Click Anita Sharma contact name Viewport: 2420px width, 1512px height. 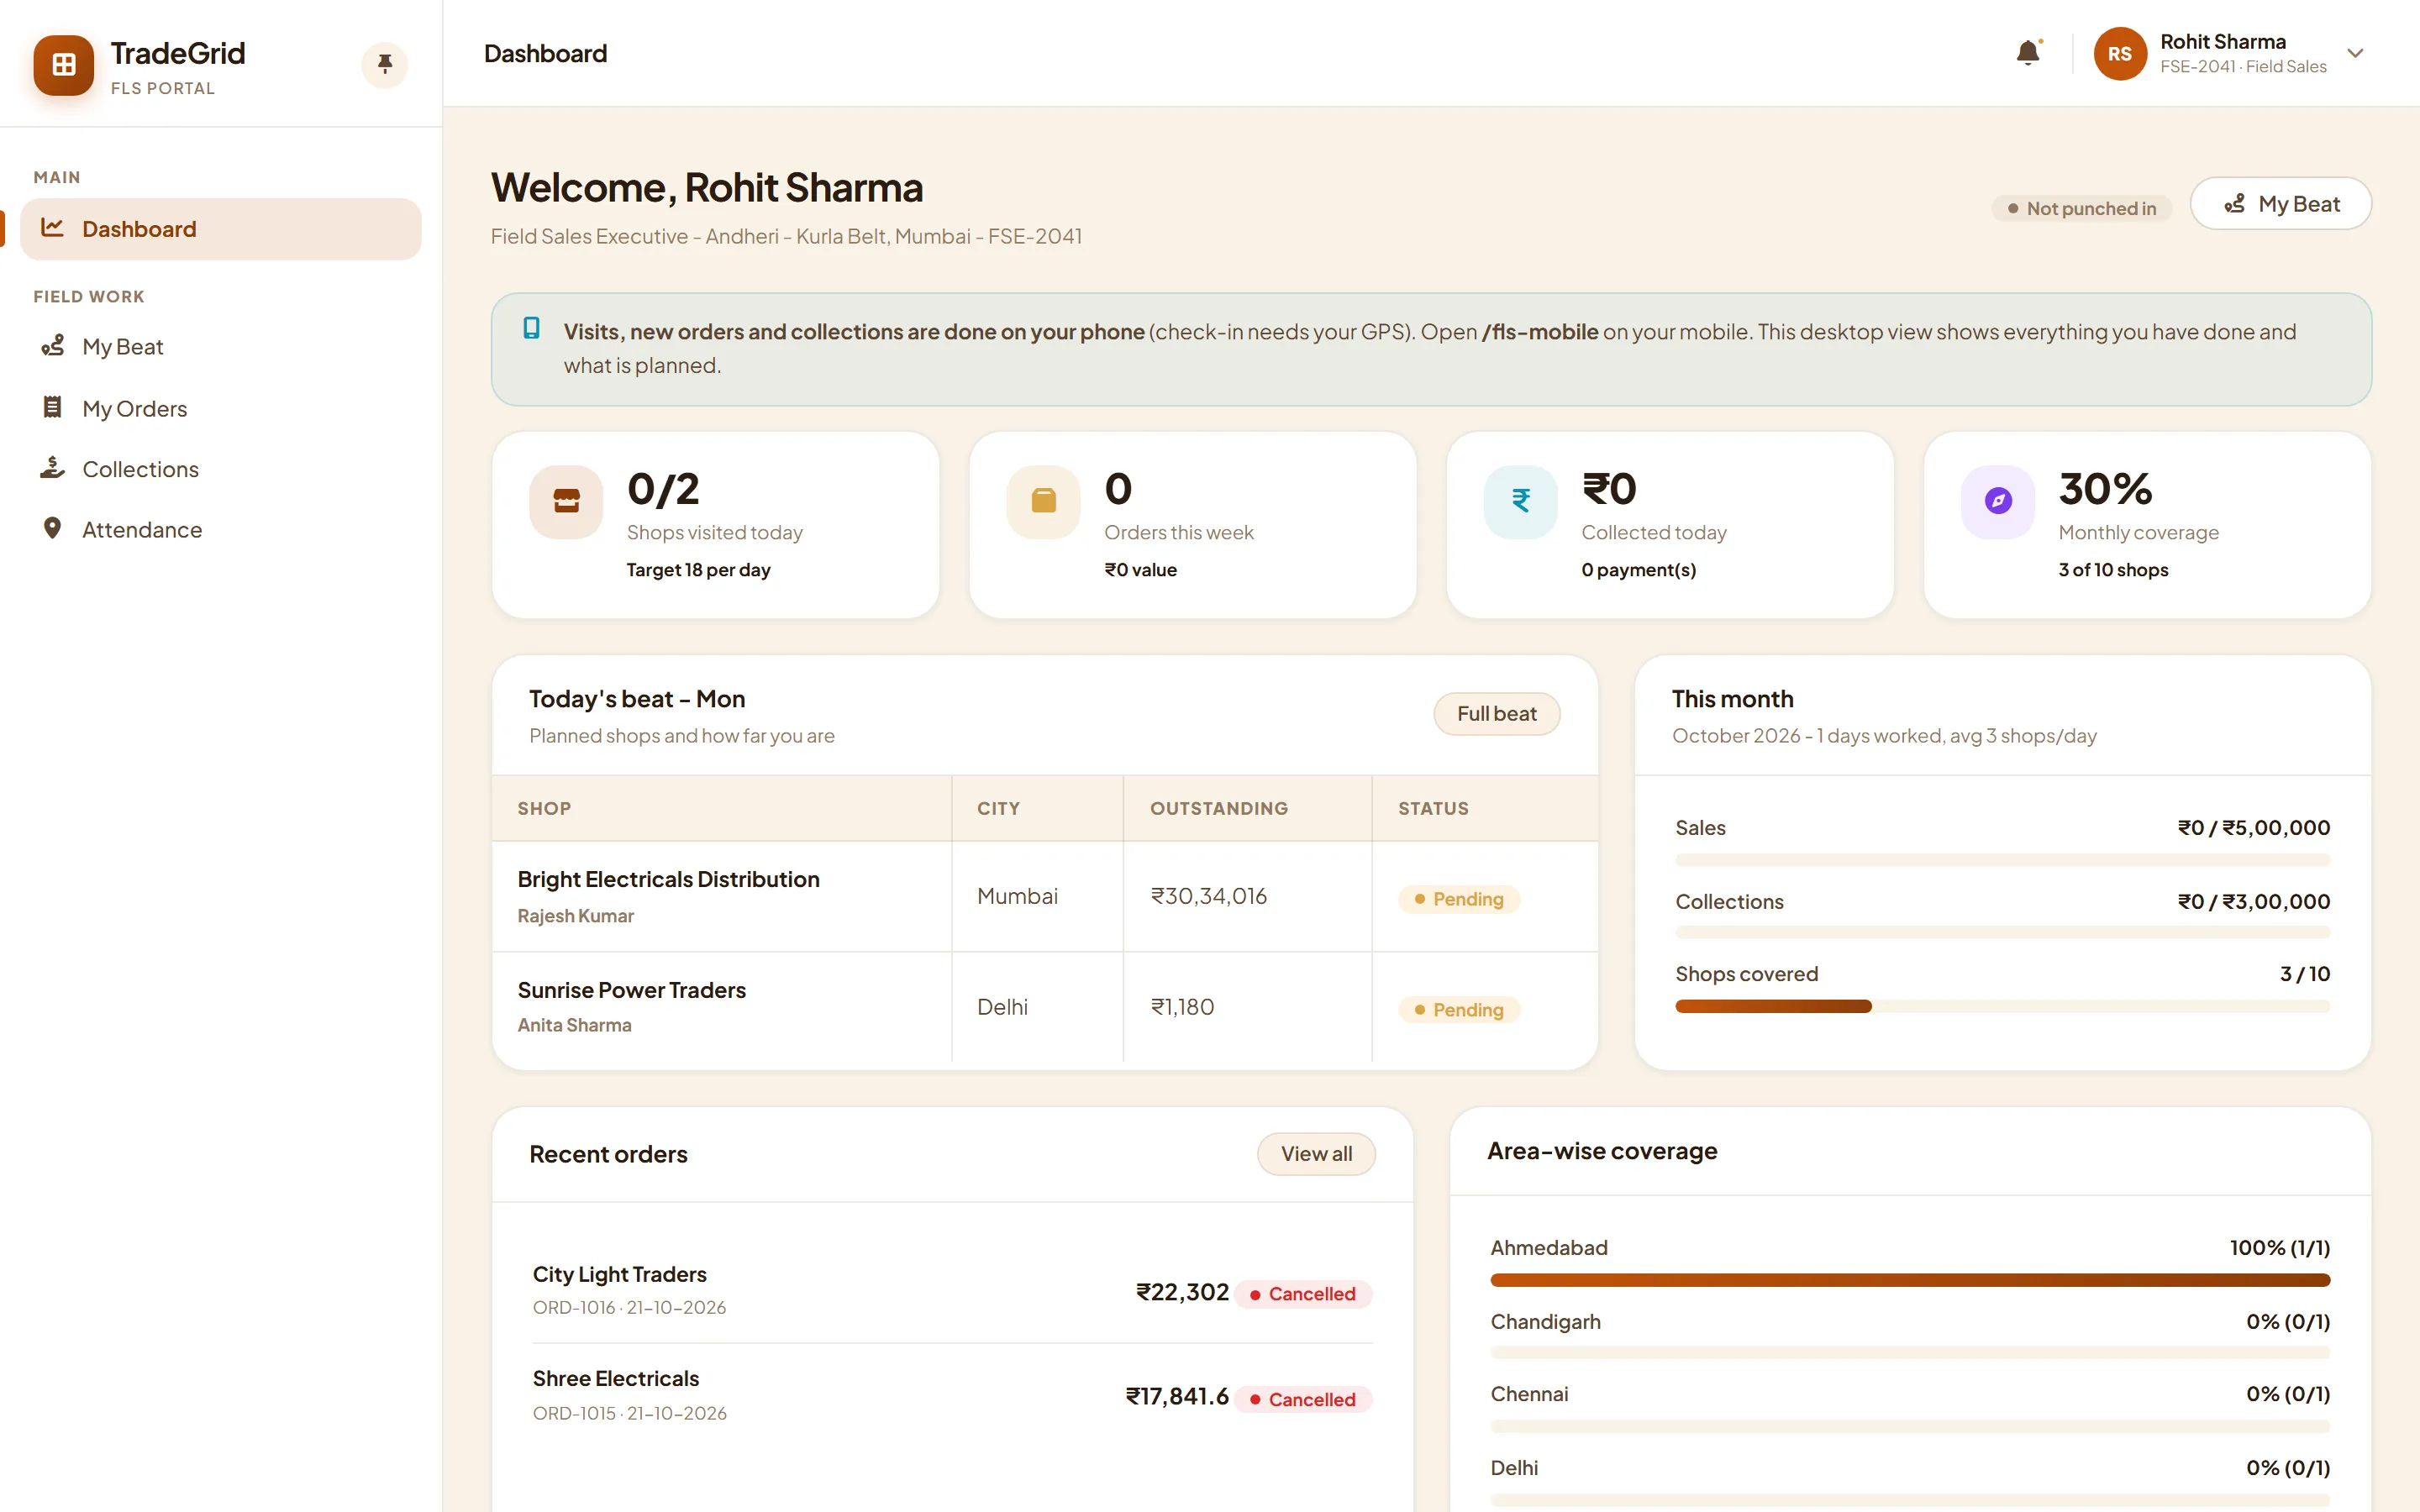(574, 1025)
